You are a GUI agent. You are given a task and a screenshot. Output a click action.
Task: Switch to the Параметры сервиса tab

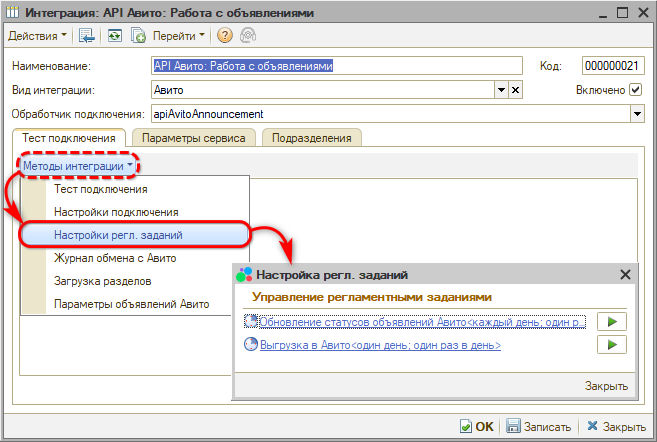click(x=193, y=138)
